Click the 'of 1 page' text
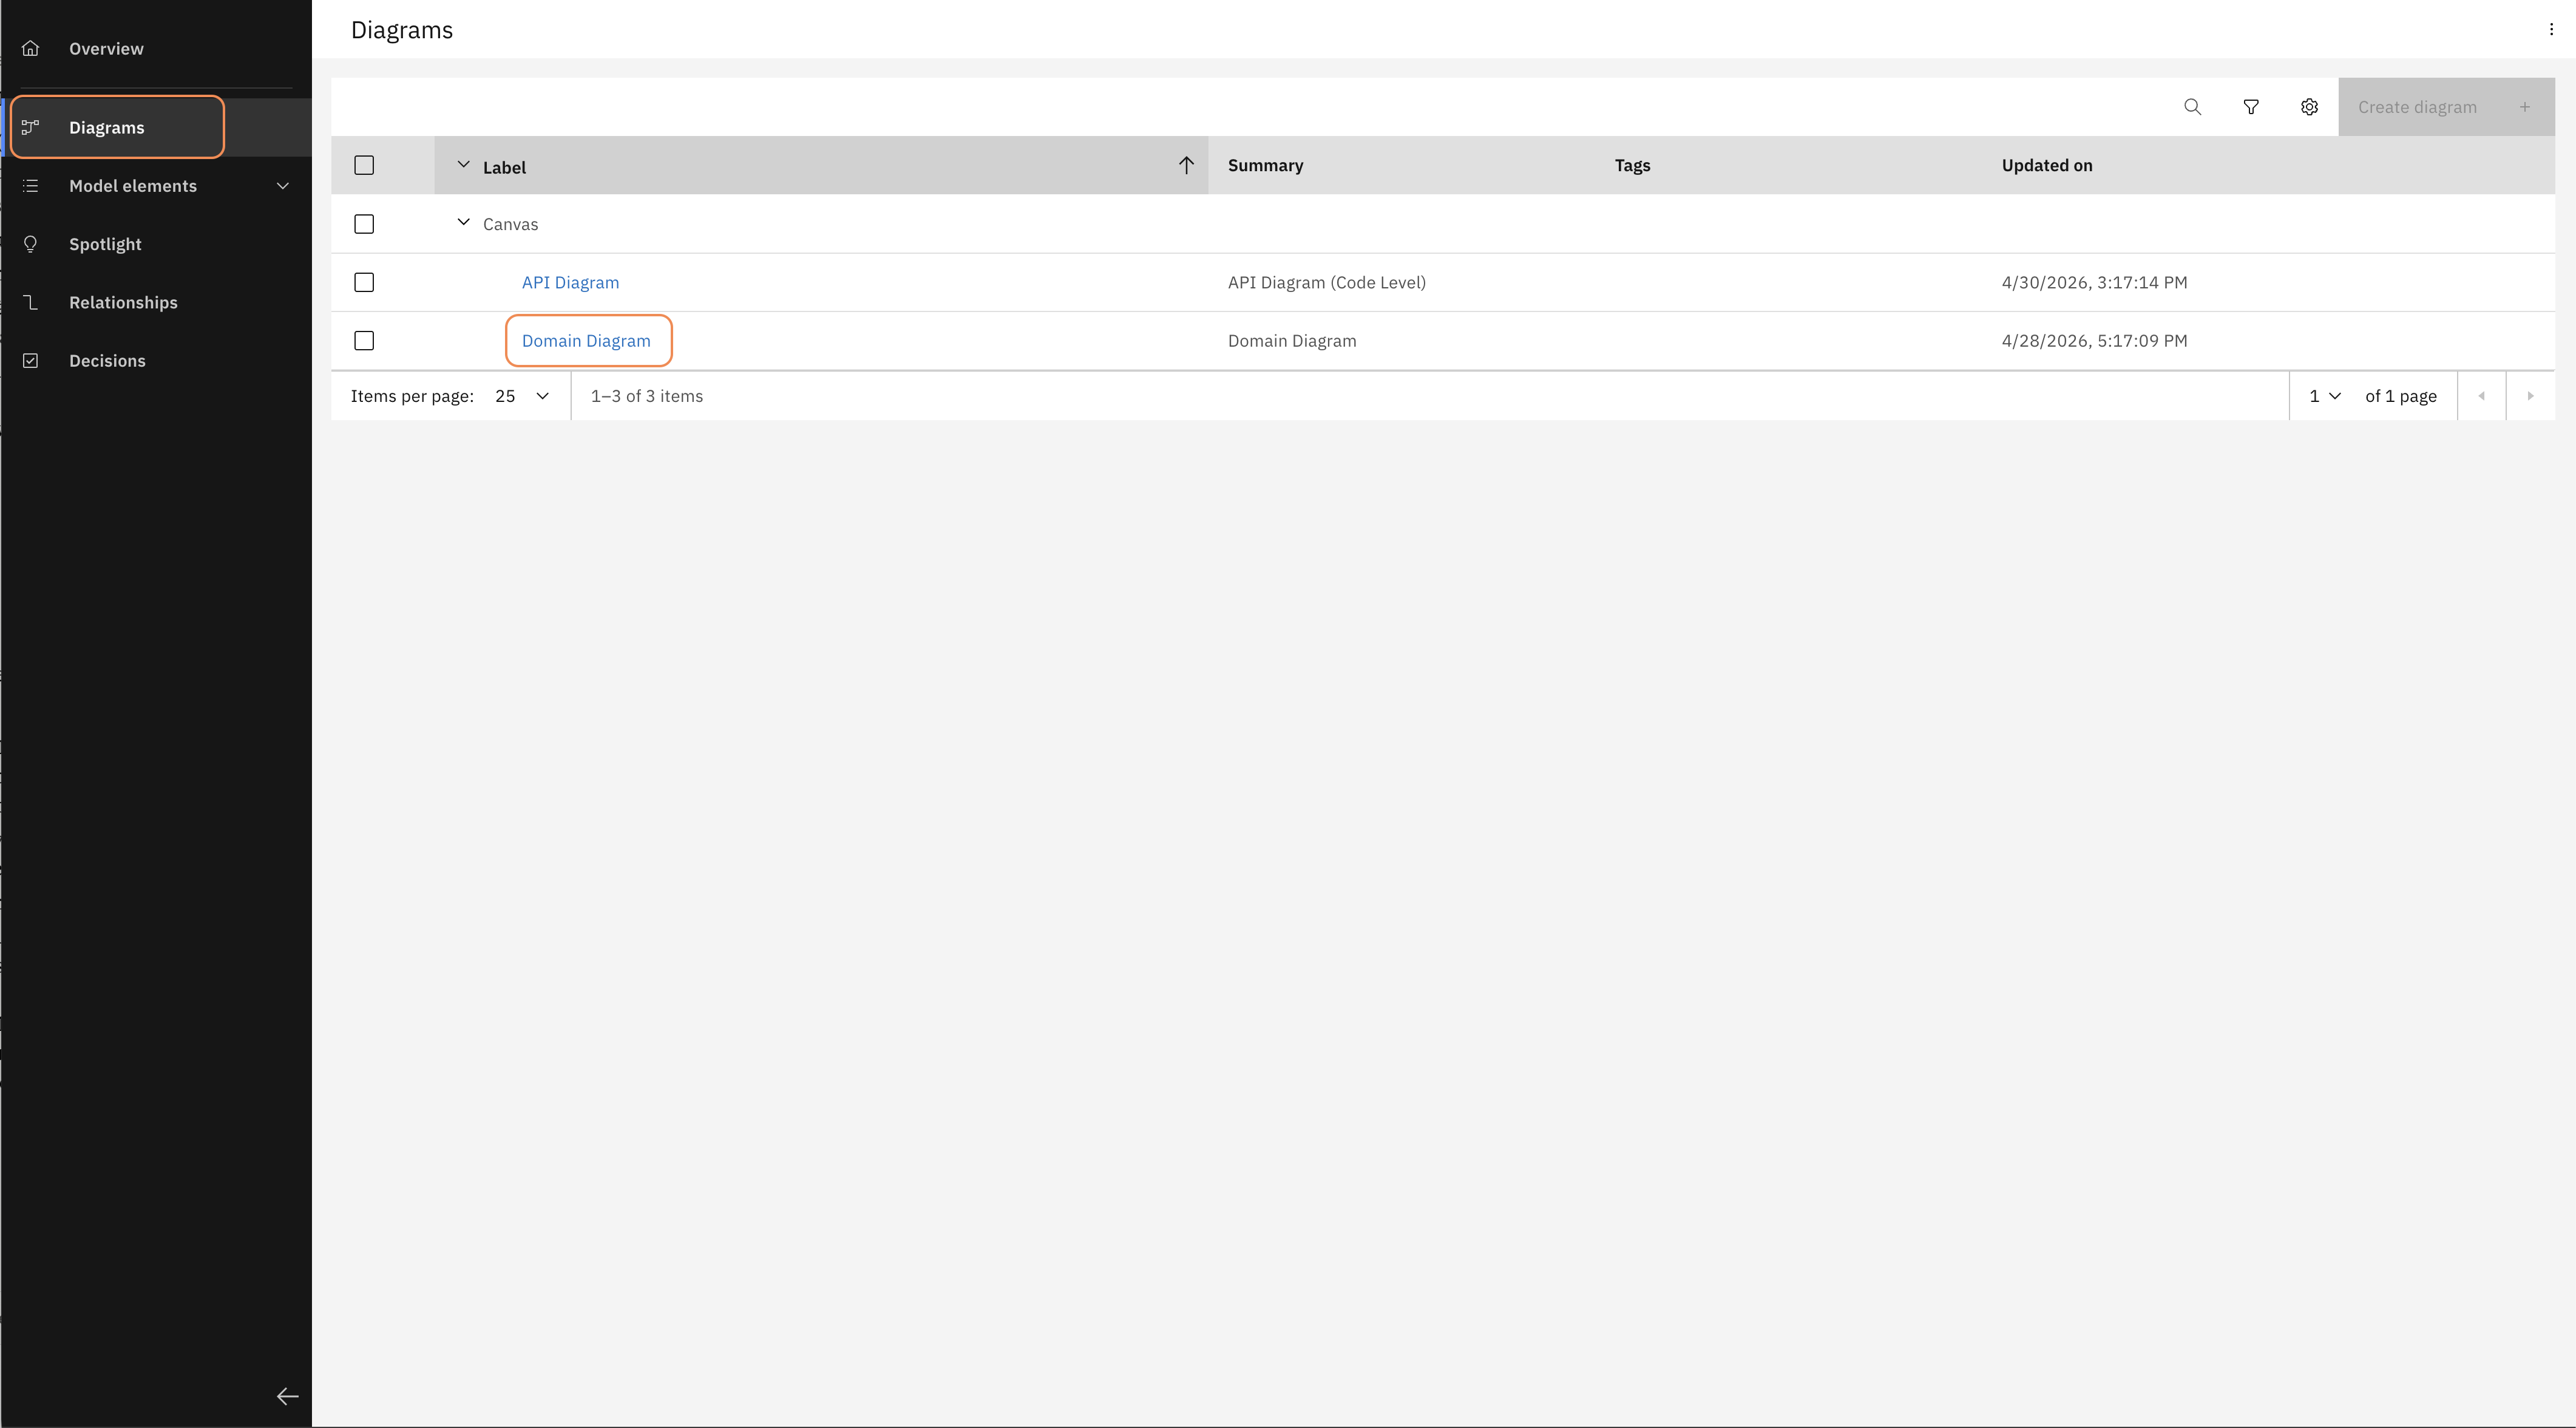The height and width of the screenshot is (1428, 2576). (2400, 396)
